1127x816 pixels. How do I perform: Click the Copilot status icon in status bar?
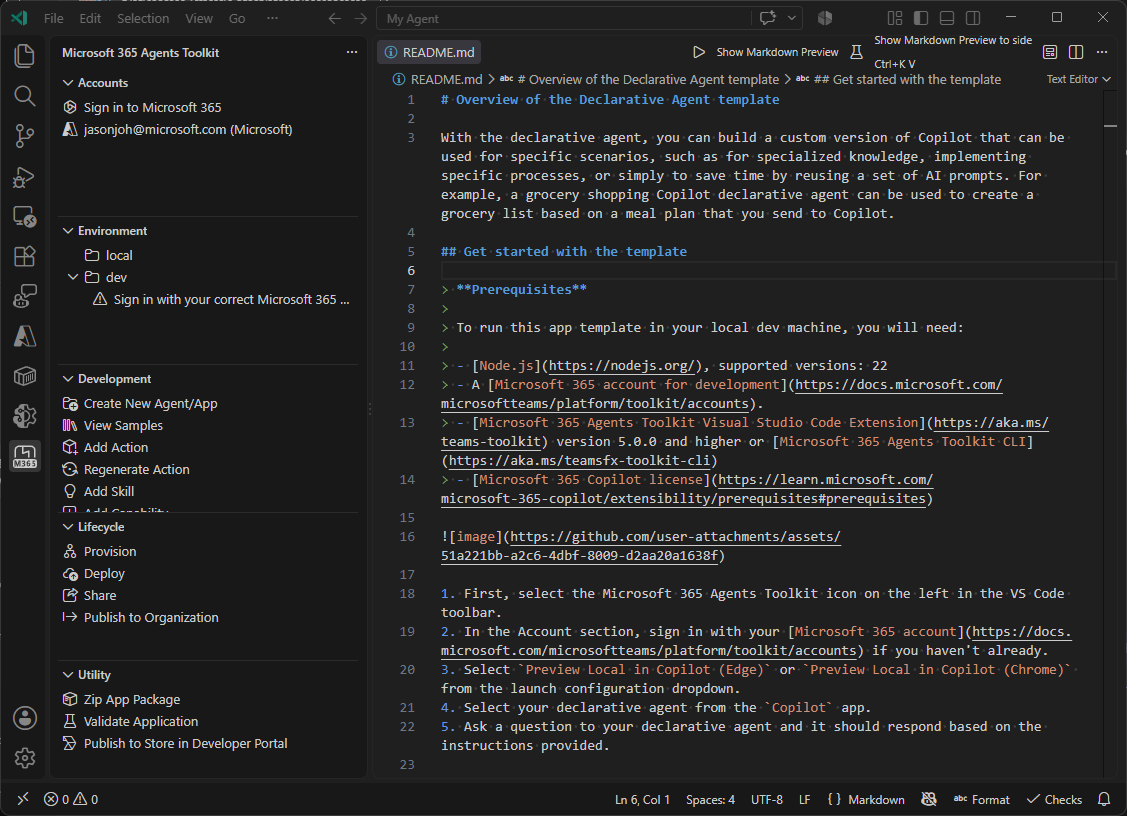tap(929, 799)
